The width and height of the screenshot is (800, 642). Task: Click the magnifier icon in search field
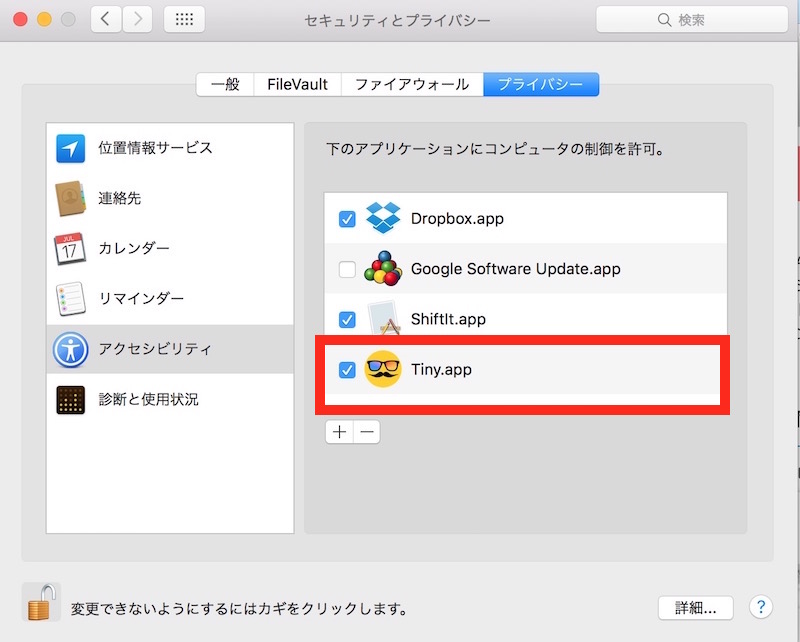(664, 20)
